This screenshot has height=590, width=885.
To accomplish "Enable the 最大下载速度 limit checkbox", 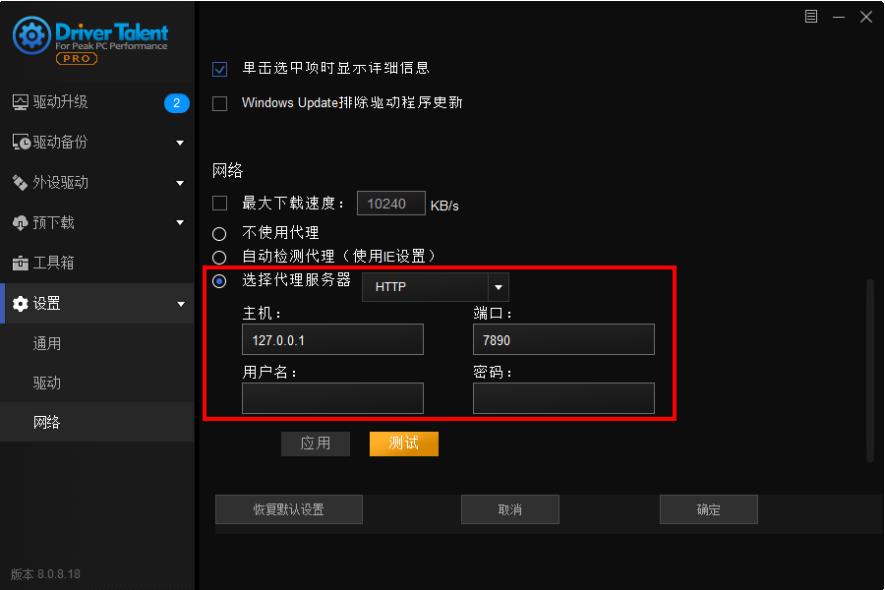I will pyautogui.click(x=221, y=204).
